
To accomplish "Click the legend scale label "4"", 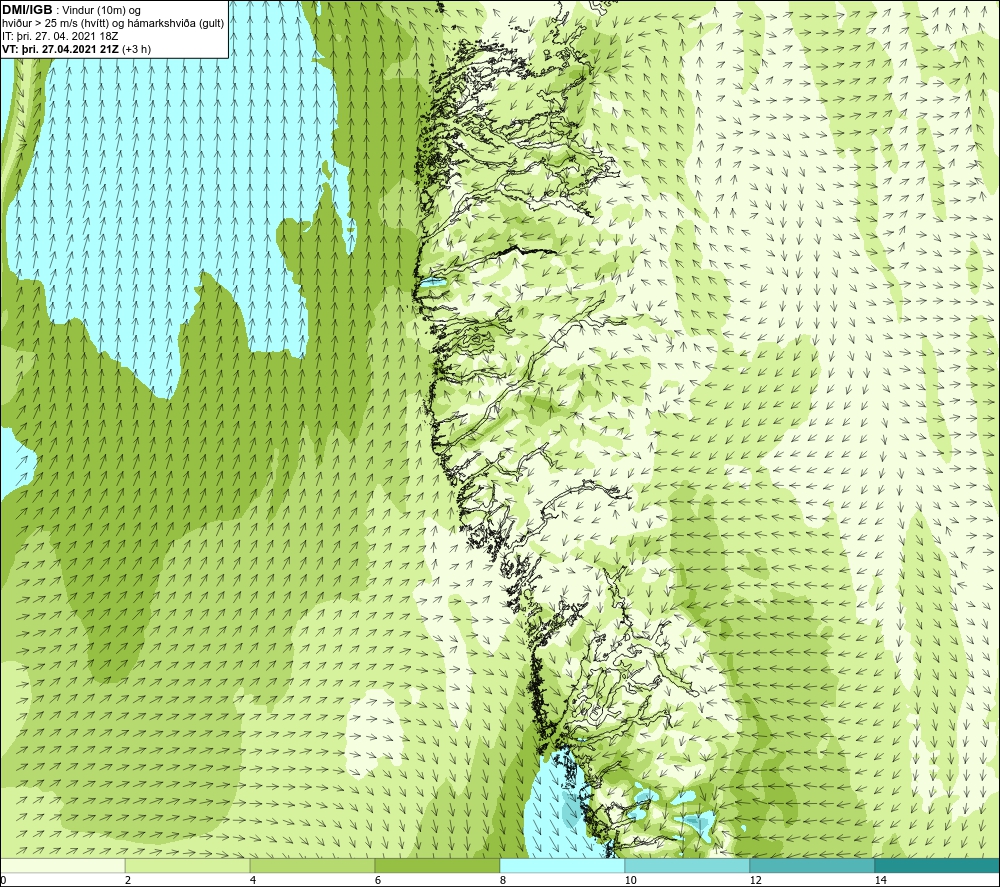I will pos(253,880).
